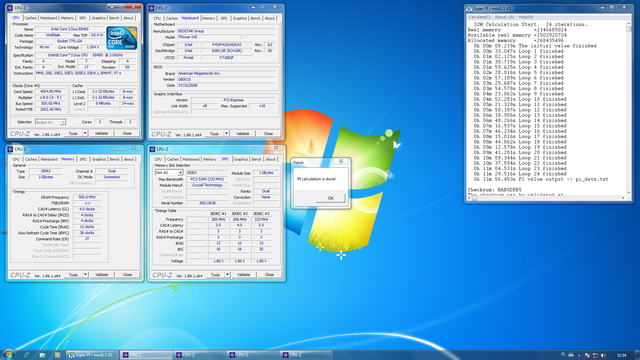Launch Internet Explorer from the taskbar

click(27, 355)
